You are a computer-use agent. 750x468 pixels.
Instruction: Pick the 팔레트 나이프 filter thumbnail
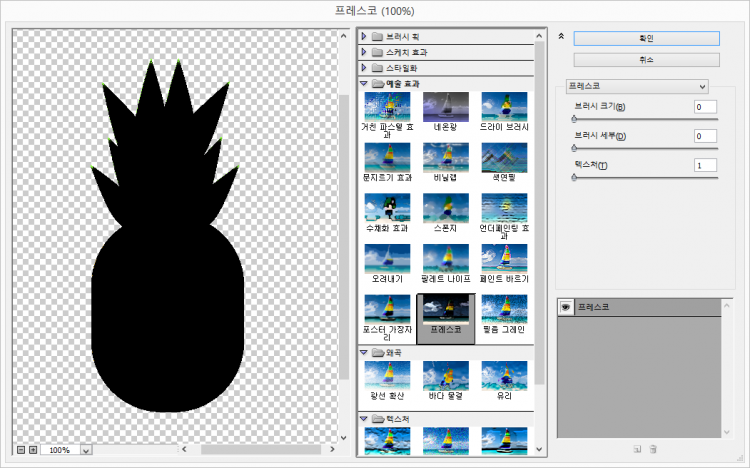coord(445,259)
